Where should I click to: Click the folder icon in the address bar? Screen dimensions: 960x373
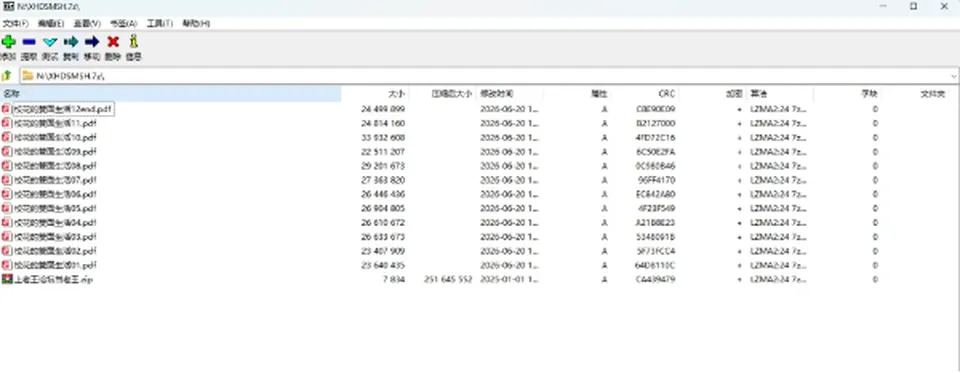[x=28, y=76]
